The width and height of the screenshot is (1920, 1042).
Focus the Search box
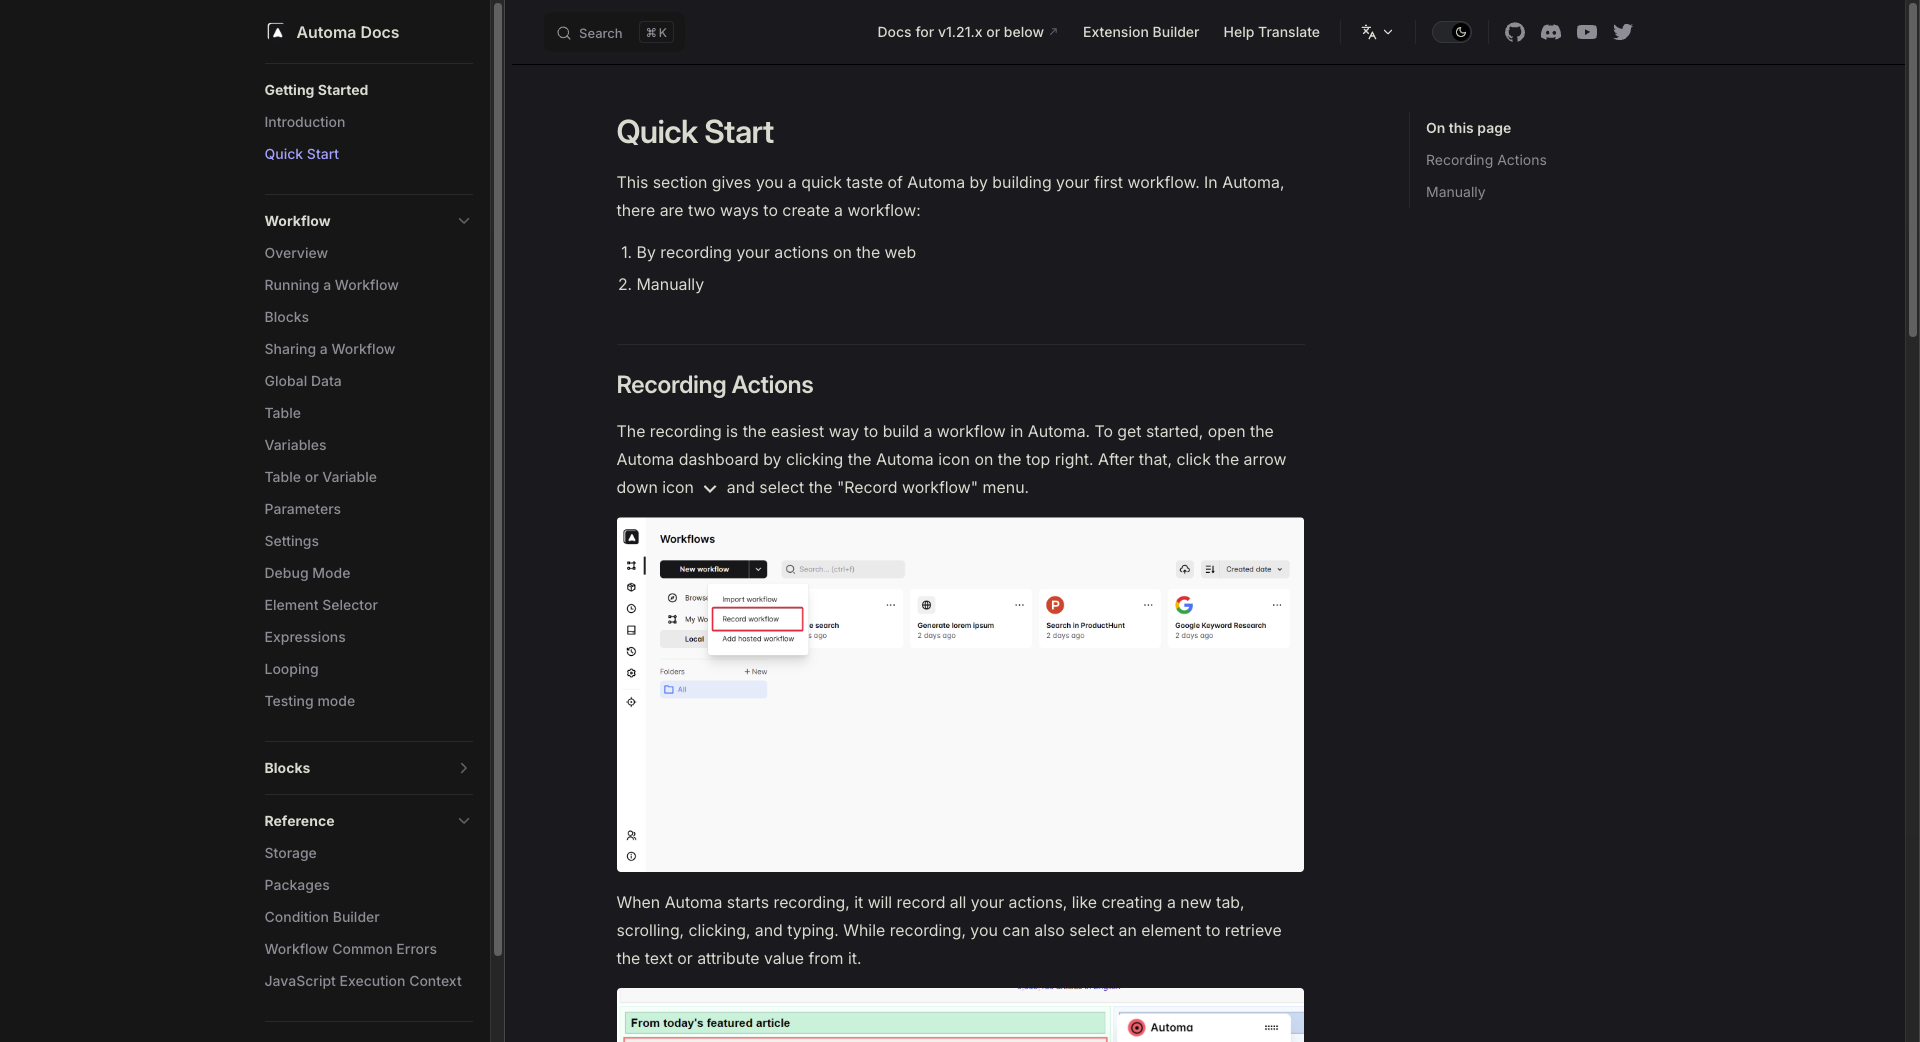pyautogui.click(x=615, y=33)
